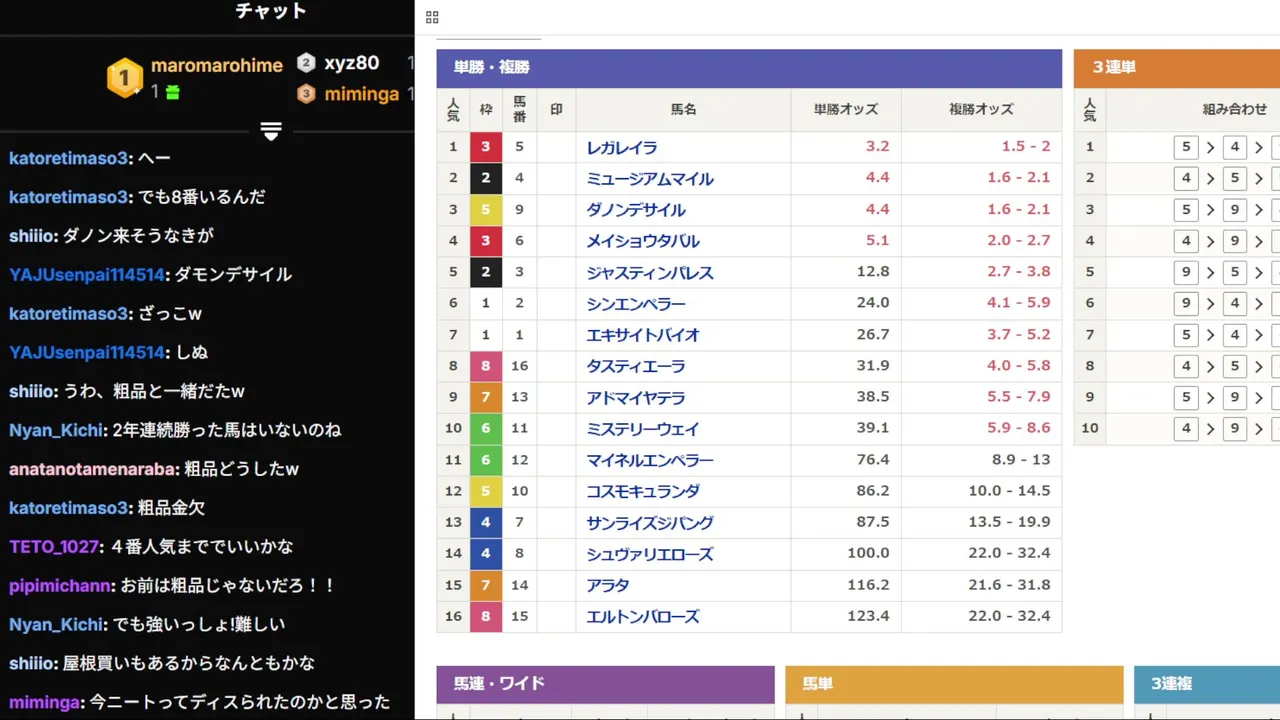Click number box 9 in 3連単 rank 3 row
The image size is (1280, 720).
click(1235, 210)
